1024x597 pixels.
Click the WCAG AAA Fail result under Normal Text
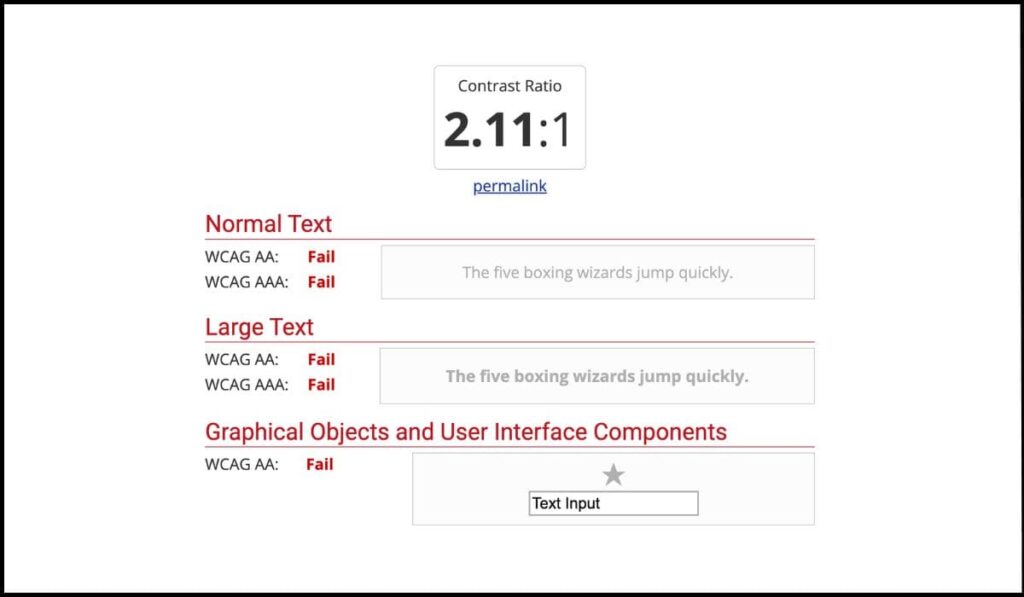(x=321, y=282)
